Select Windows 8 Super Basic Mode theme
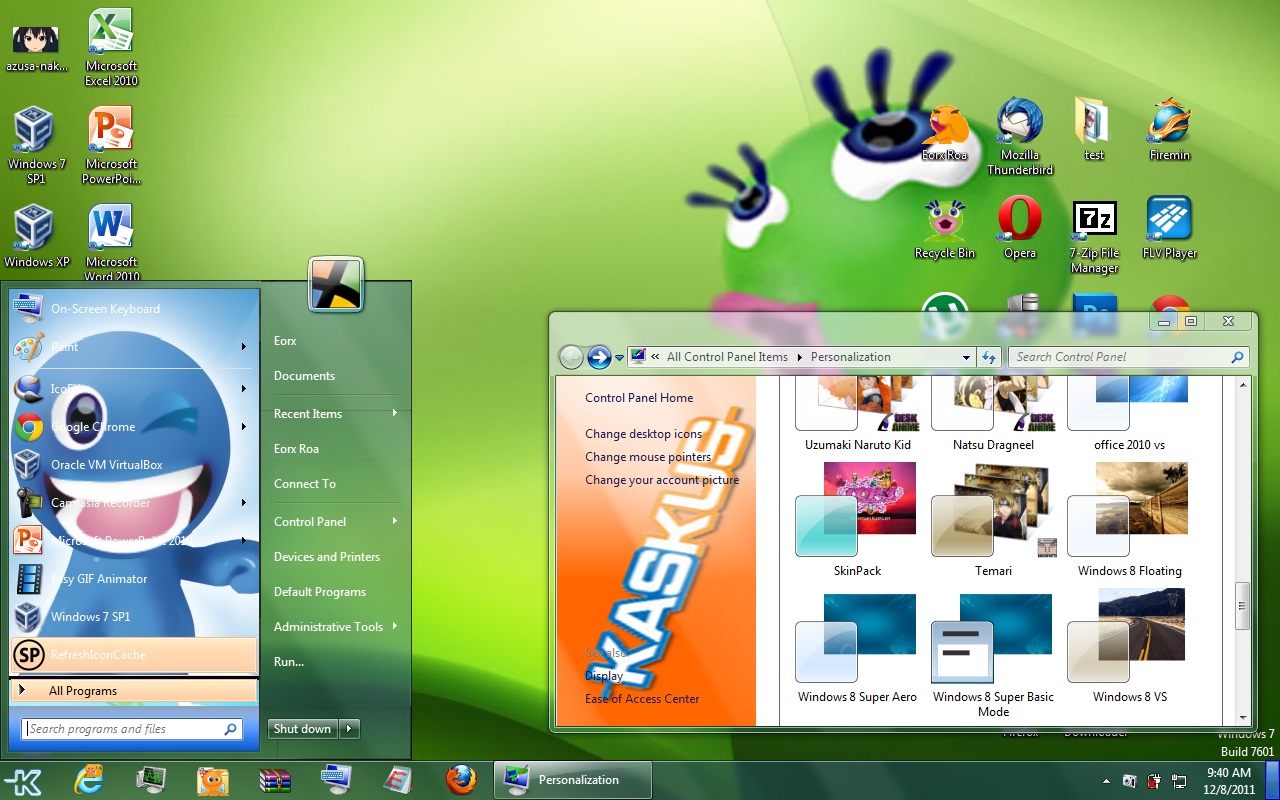The image size is (1280, 800). coord(993,654)
